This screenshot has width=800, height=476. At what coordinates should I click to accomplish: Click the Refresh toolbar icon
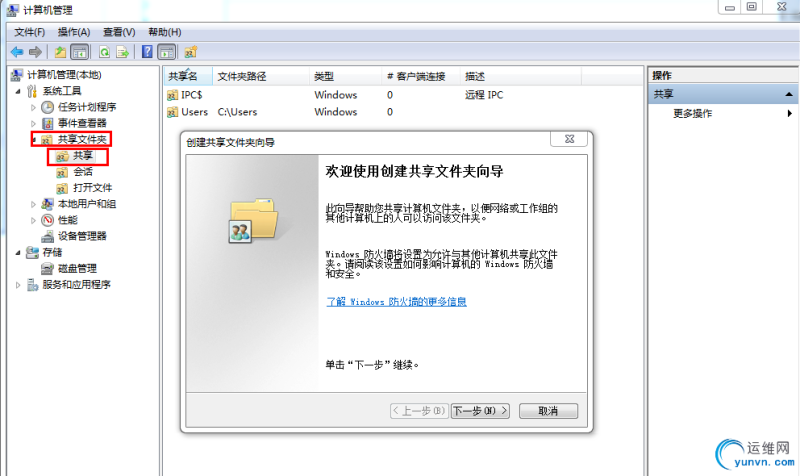click(103, 52)
